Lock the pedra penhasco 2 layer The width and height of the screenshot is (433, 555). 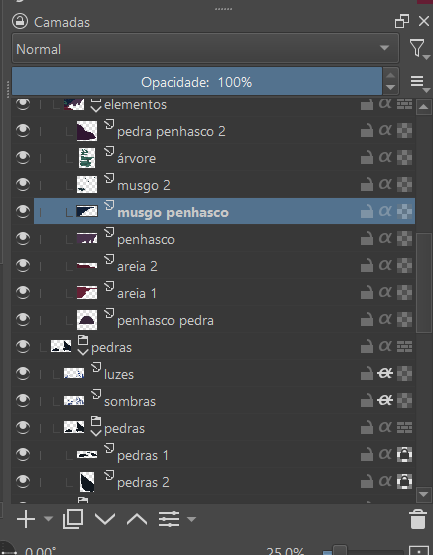click(367, 131)
